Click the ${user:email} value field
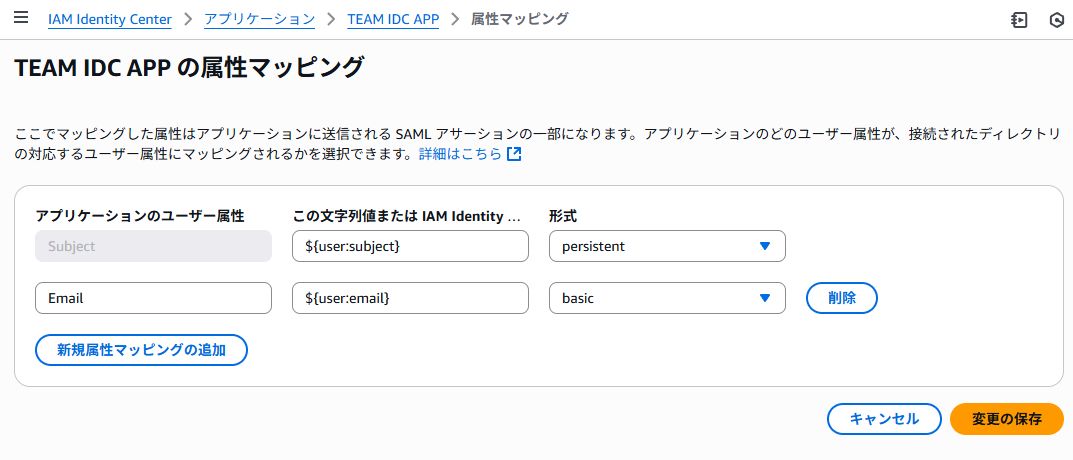 (410, 298)
